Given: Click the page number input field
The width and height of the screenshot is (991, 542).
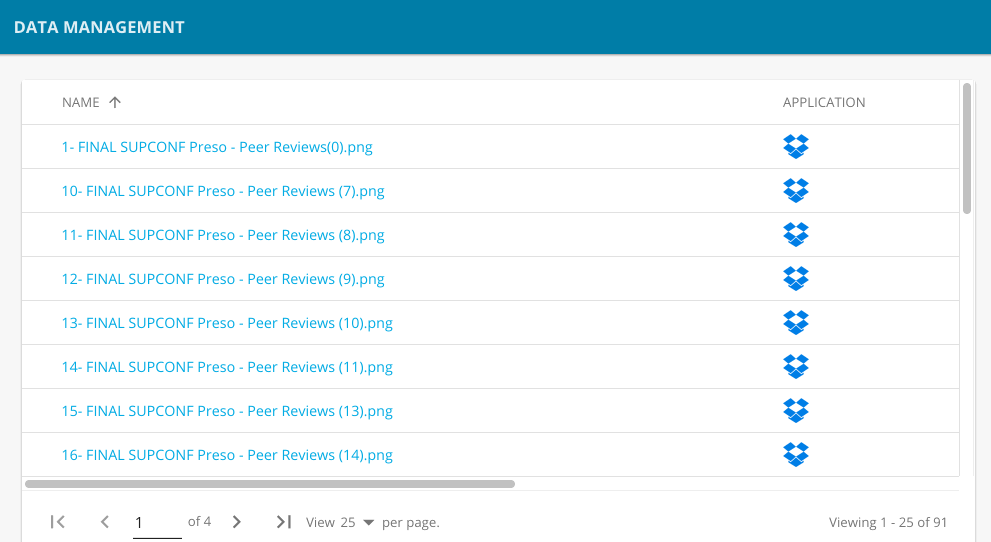Looking at the screenshot, I should tap(157, 523).
